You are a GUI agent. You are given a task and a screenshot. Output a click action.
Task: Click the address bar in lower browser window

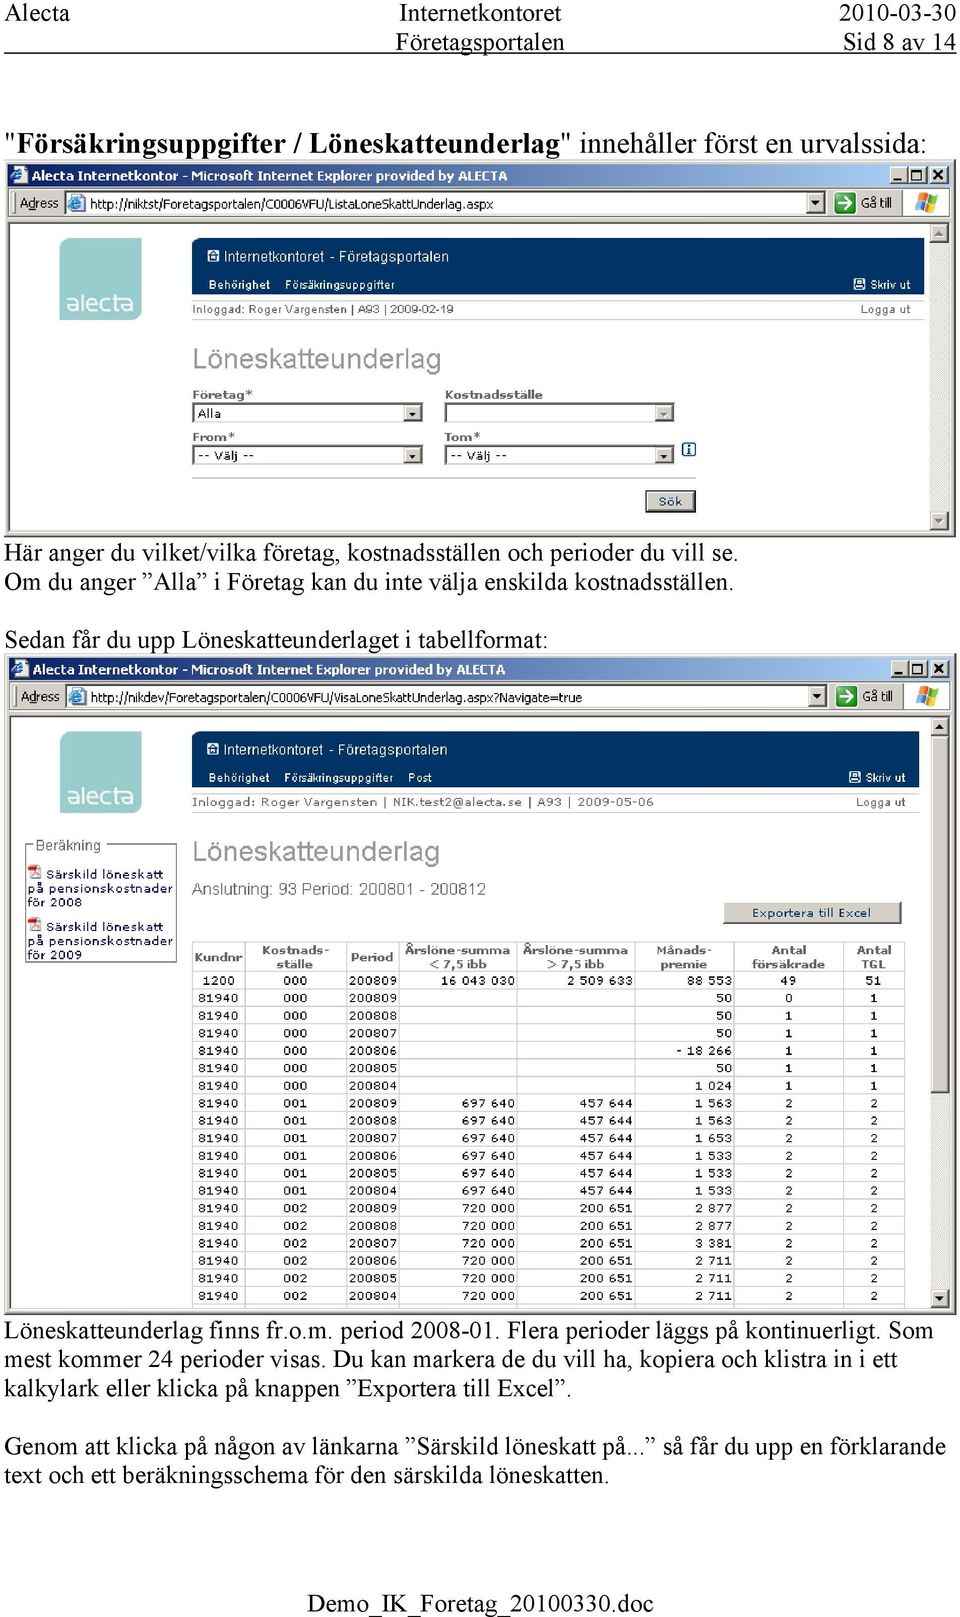click(445, 697)
